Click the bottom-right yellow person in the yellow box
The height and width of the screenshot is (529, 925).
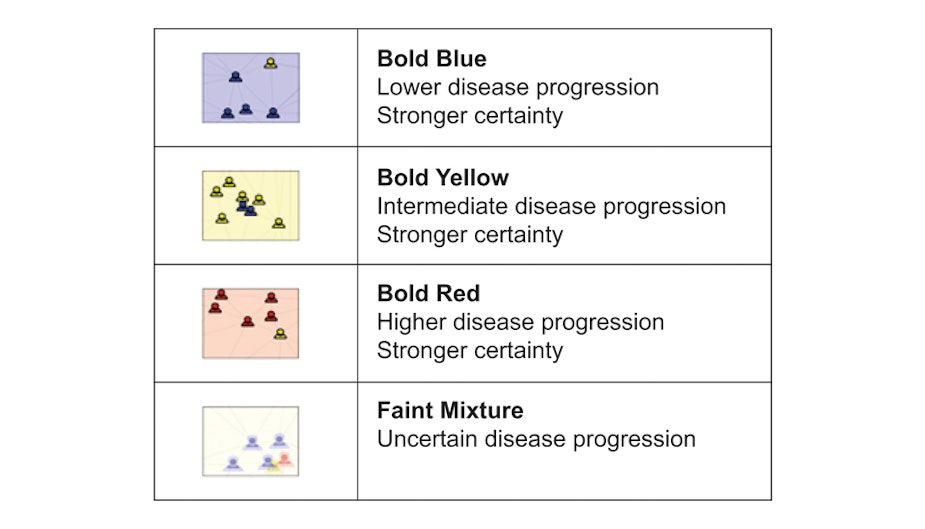tap(278, 222)
